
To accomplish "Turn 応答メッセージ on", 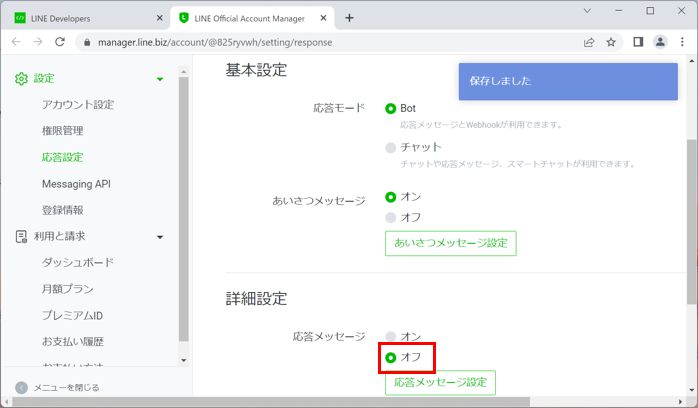I will tap(390, 336).
